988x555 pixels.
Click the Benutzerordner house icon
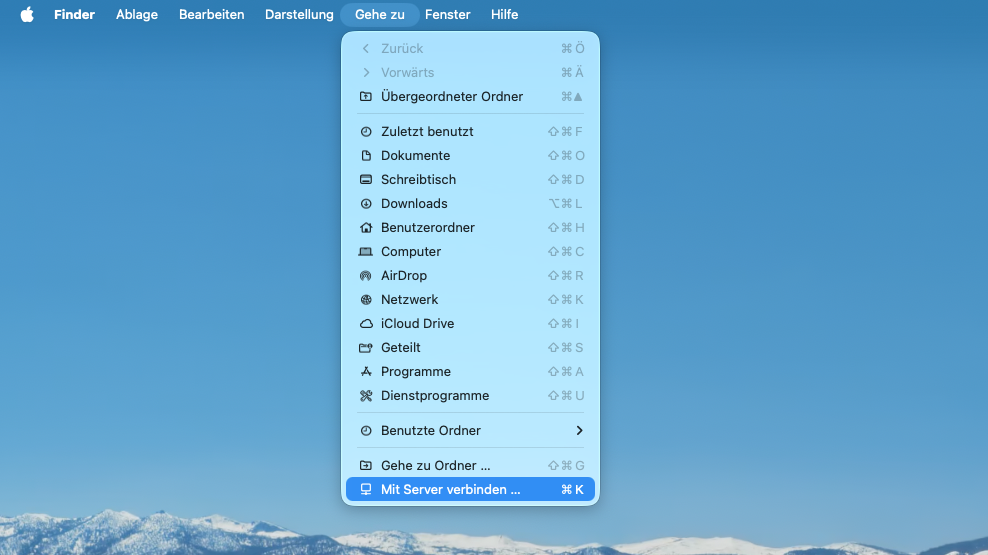point(365,228)
